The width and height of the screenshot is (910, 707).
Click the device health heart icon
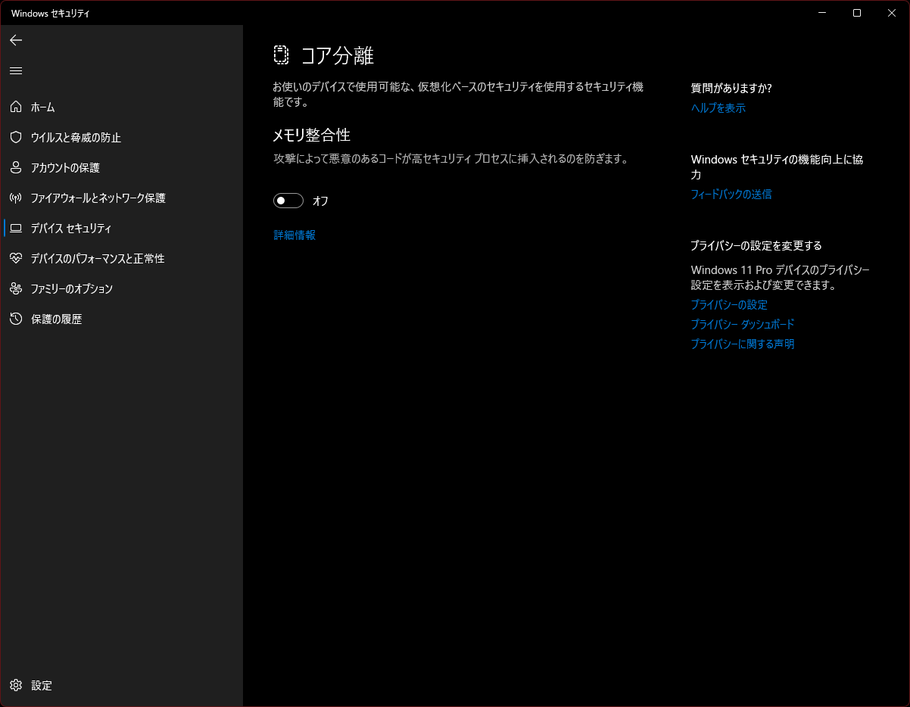[x=16, y=258]
